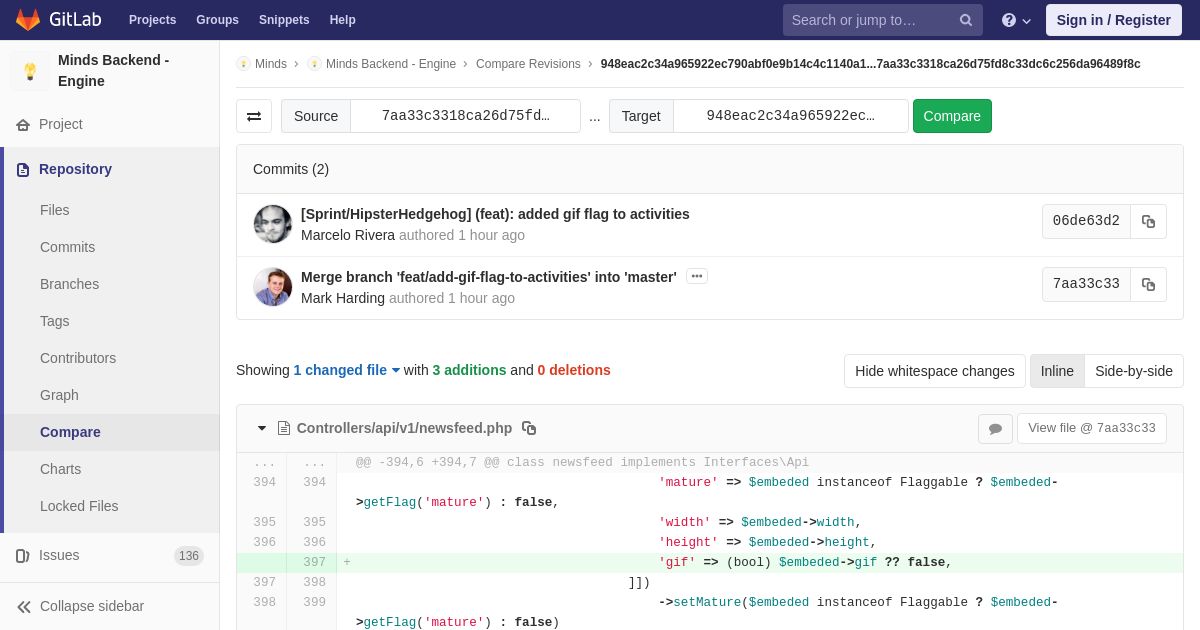The height and width of the screenshot is (630, 1200).
Task: Toggle comments for newsfeed.php file
Action: (x=995, y=429)
